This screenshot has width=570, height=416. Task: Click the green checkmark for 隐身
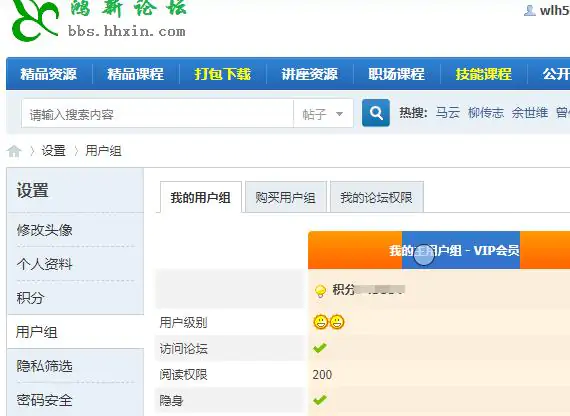click(320, 400)
